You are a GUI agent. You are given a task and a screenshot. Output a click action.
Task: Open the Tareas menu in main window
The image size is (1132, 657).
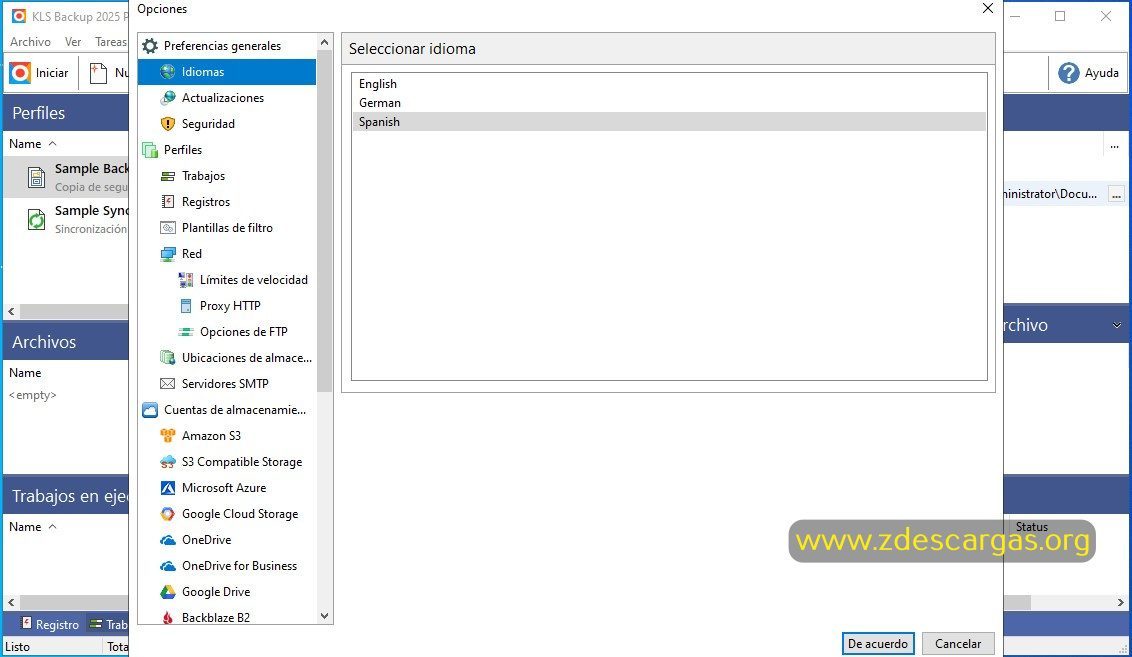(110, 42)
